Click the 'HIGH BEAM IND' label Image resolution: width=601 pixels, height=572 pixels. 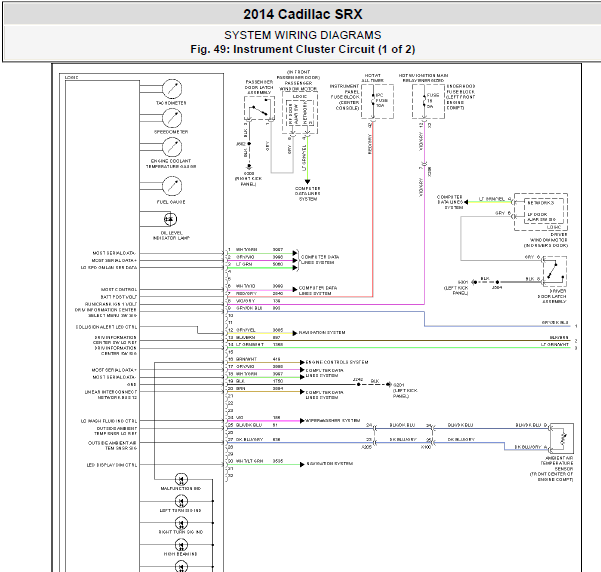coord(181,554)
